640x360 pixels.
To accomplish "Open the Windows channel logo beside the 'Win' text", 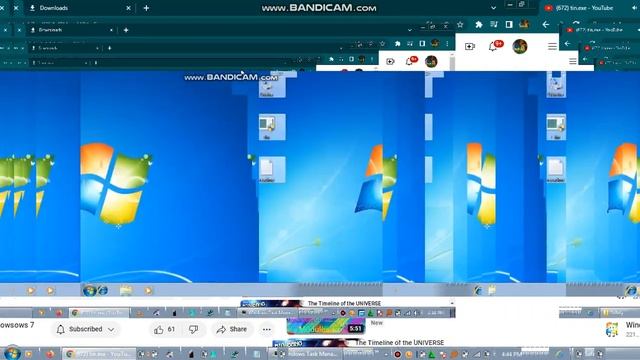I will 612,329.
